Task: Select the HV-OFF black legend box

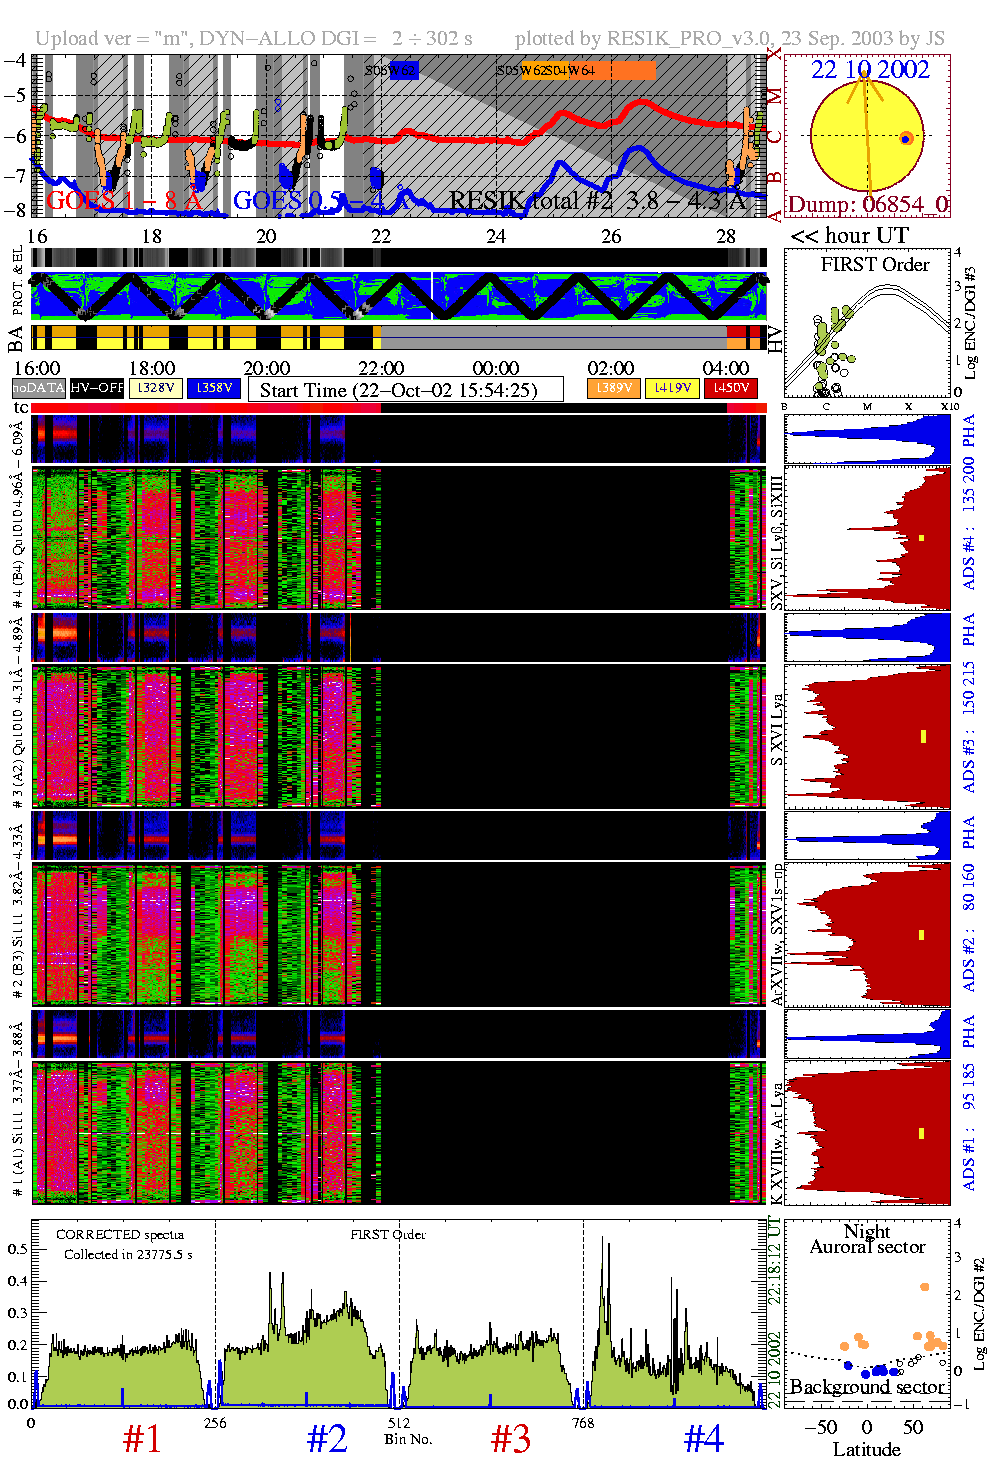Action: point(97,388)
